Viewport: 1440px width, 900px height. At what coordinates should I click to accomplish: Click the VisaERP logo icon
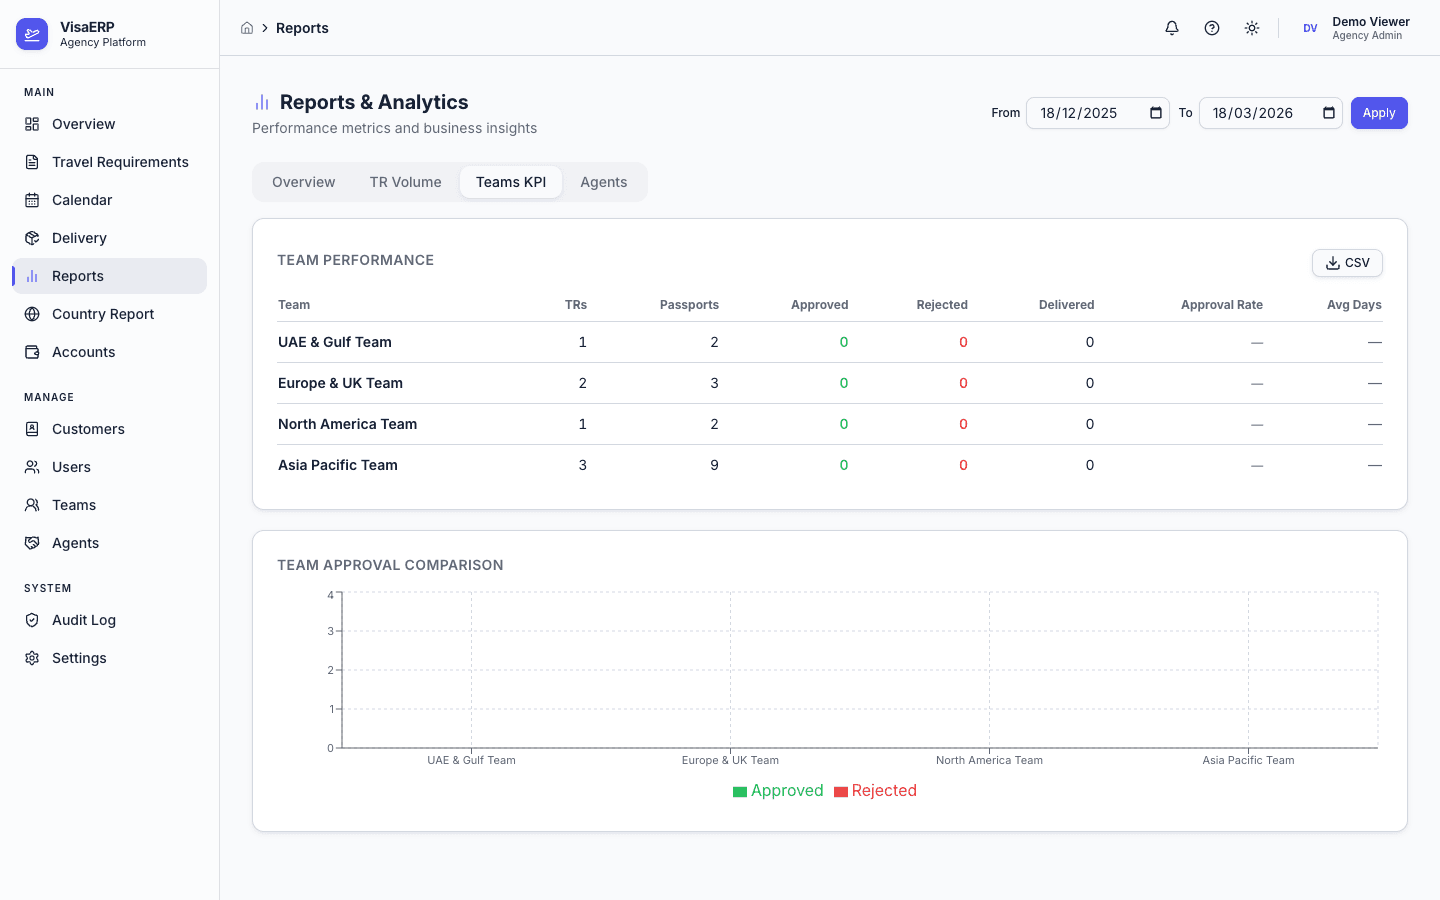click(32, 34)
